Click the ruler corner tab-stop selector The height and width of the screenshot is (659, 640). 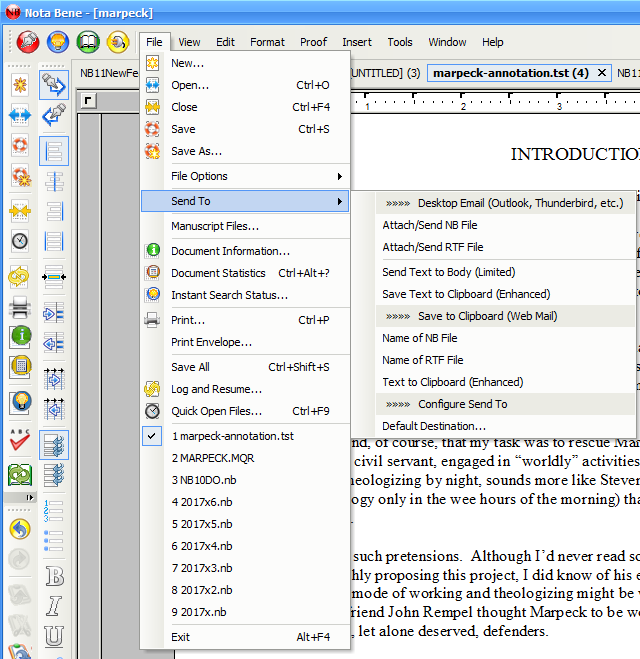(88, 100)
